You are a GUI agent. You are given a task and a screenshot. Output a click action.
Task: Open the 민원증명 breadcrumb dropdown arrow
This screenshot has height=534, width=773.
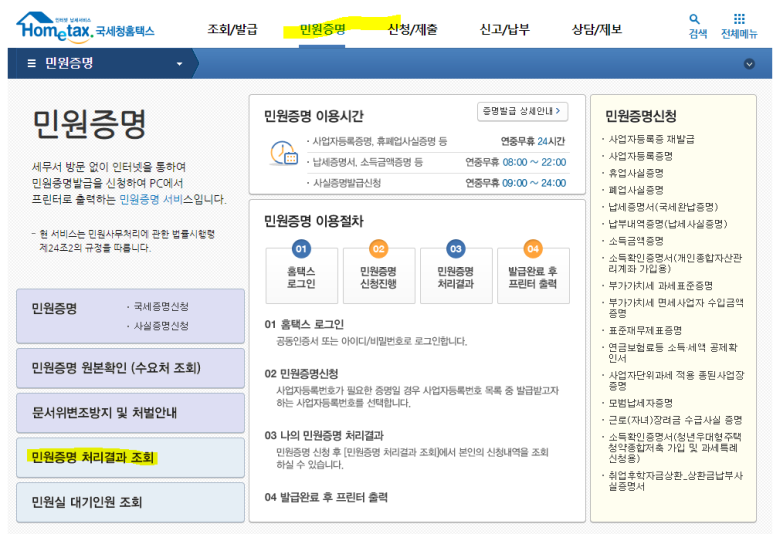click(179, 64)
